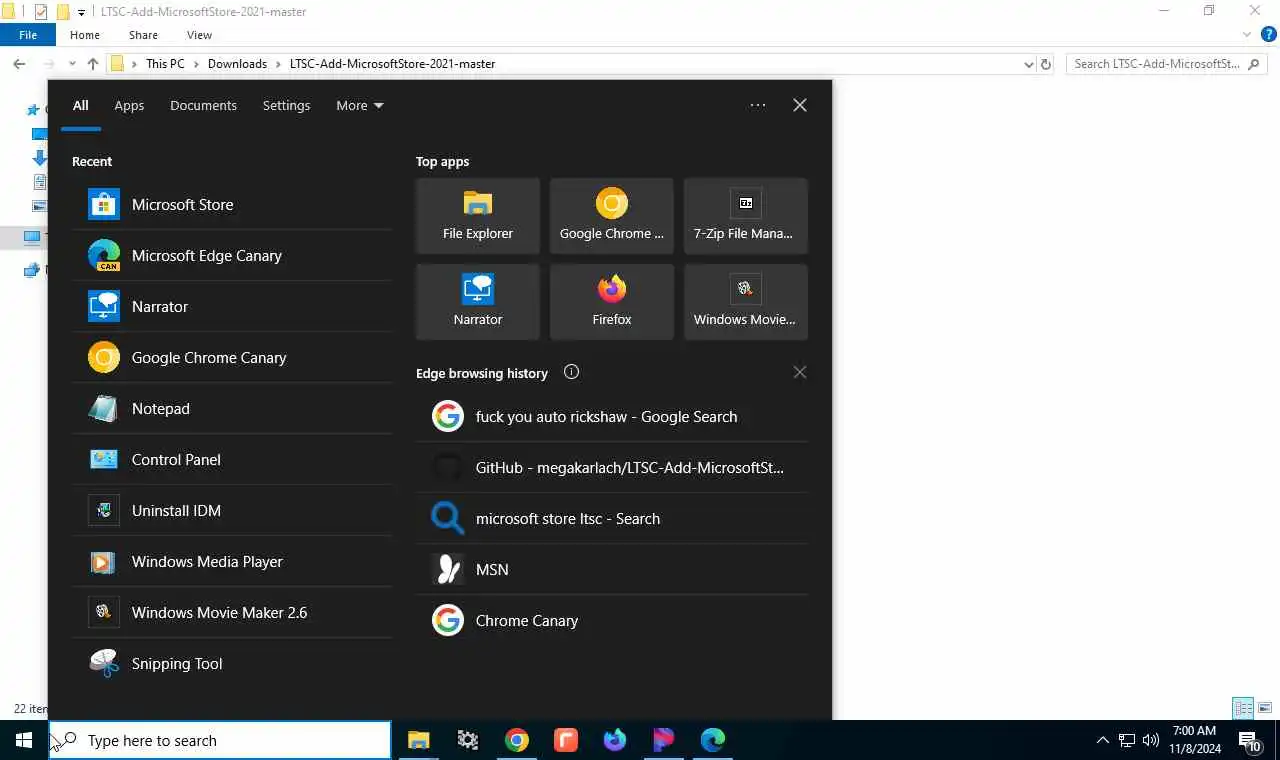This screenshot has height=760, width=1280.
Task: Open Notepad from Recent list
Action: click(x=232, y=408)
